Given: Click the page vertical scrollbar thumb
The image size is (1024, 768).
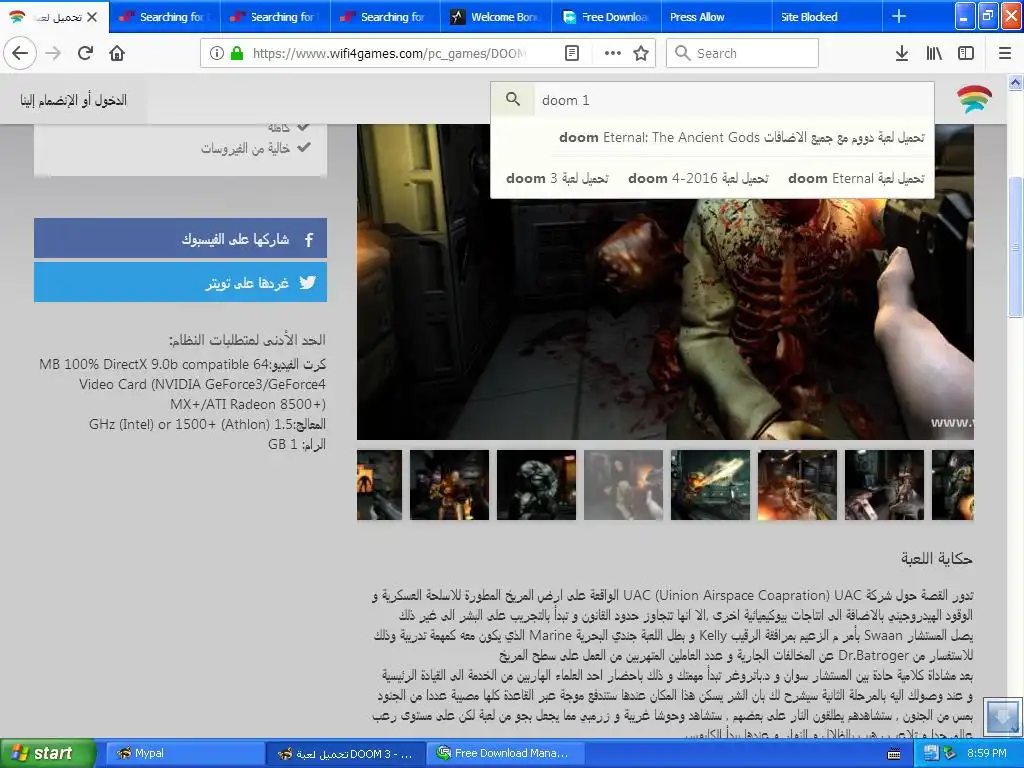Looking at the screenshot, I should click(1015, 247).
